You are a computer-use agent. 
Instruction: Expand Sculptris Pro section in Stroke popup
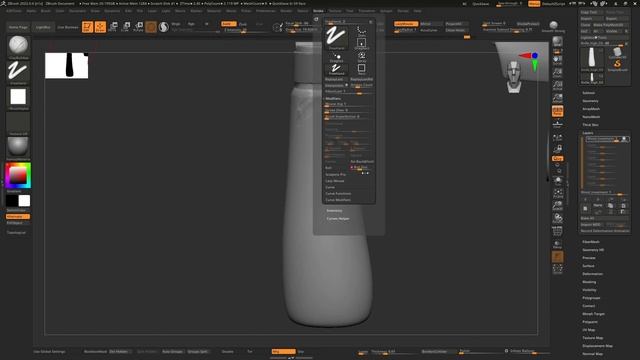coord(336,174)
